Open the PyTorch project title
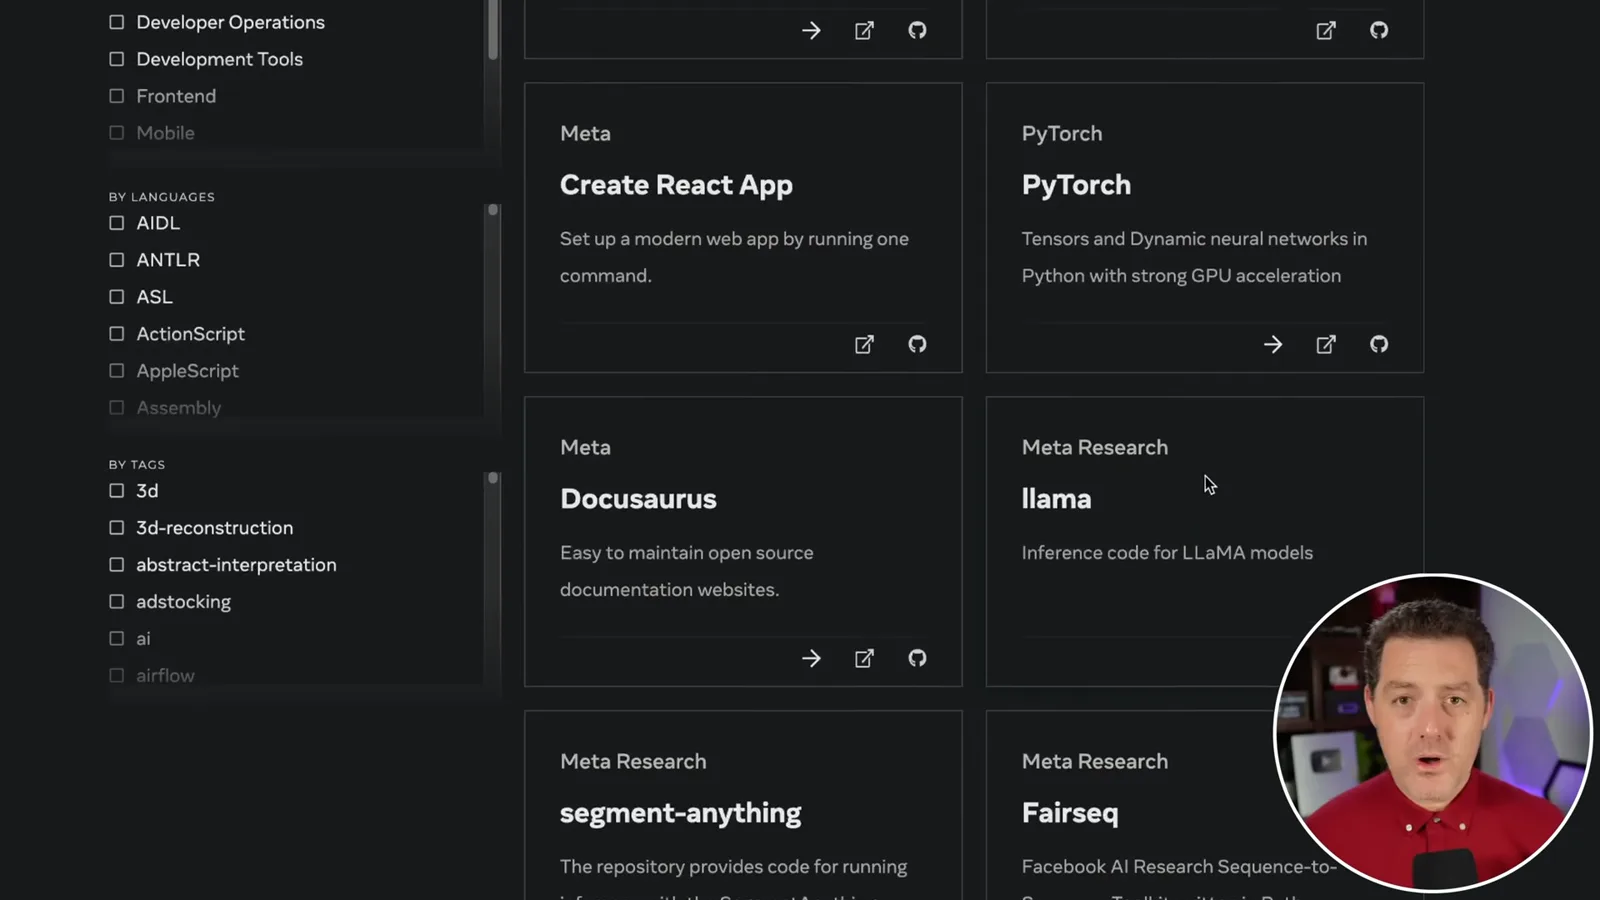 tap(1076, 185)
